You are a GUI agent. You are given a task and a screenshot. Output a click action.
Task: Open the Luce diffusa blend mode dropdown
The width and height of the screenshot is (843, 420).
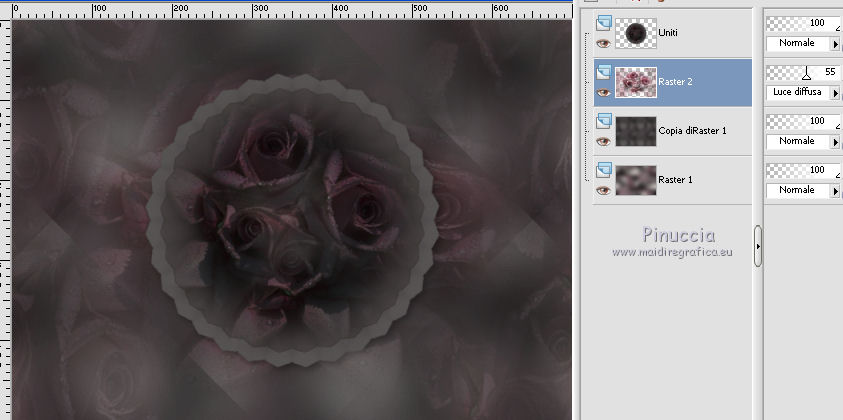coord(835,92)
